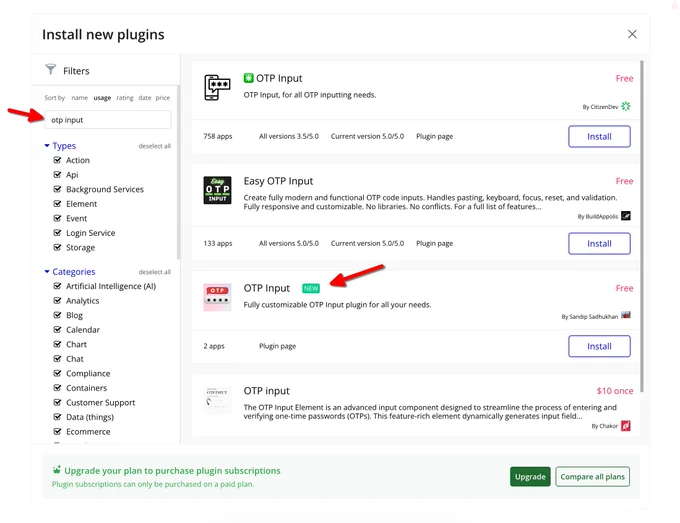Click the crown icon in the upgrade banner
Image resolution: width=680 pixels, height=523 pixels.
[x=56, y=470]
